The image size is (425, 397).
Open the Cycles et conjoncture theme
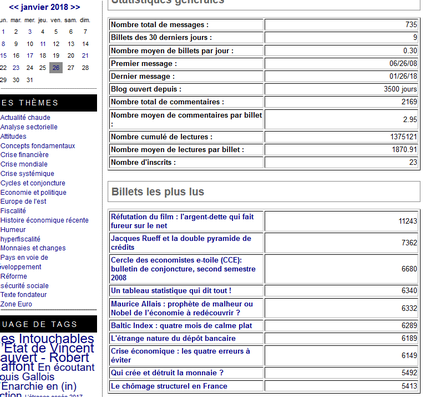coord(33,183)
